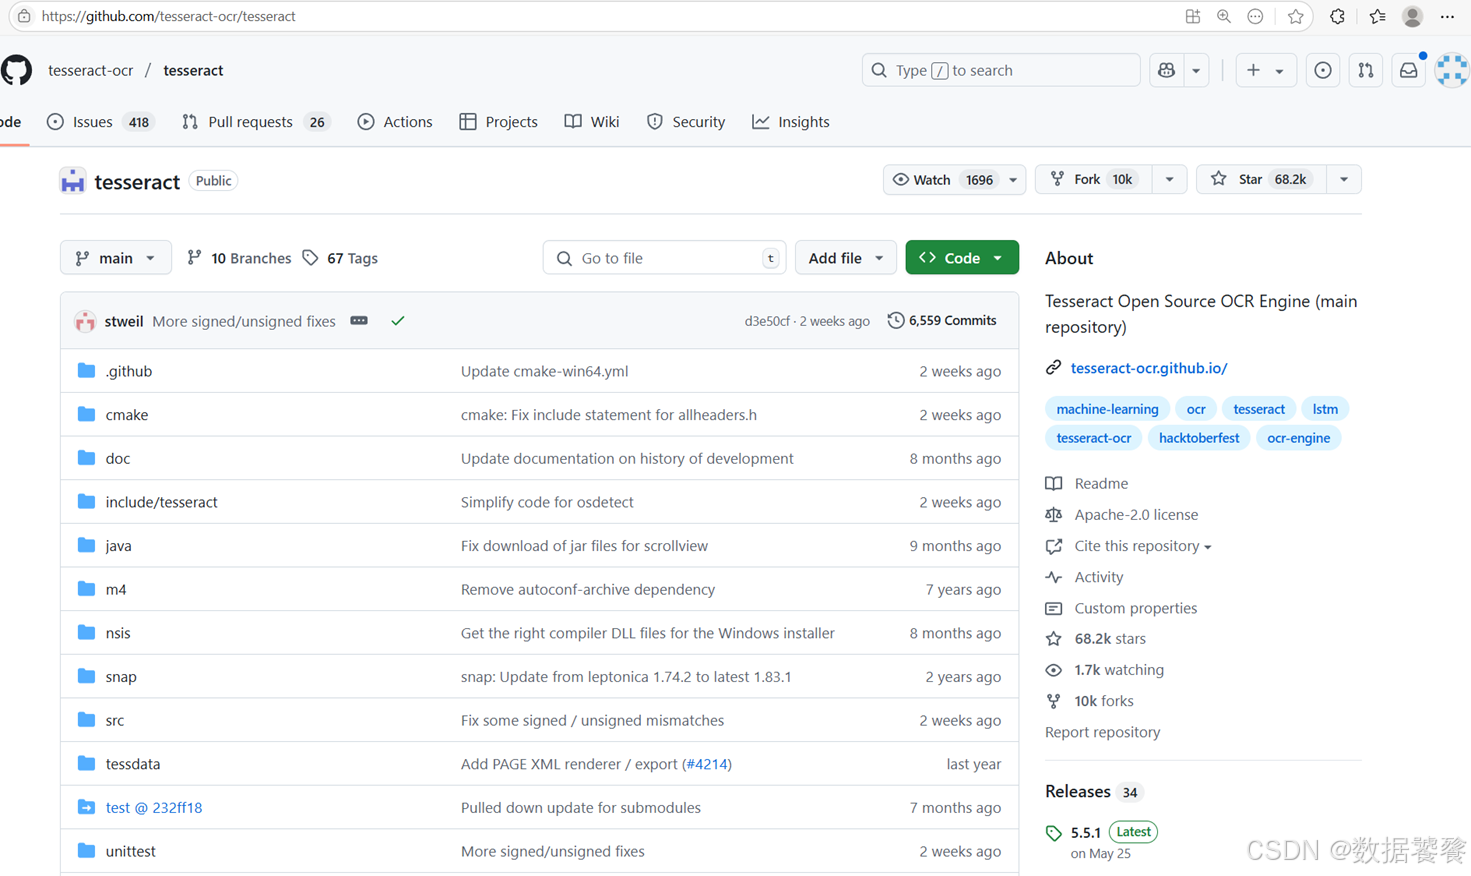Favorite this page with the browser star
This screenshot has width=1471, height=876.
pyautogui.click(x=1296, y=16)
